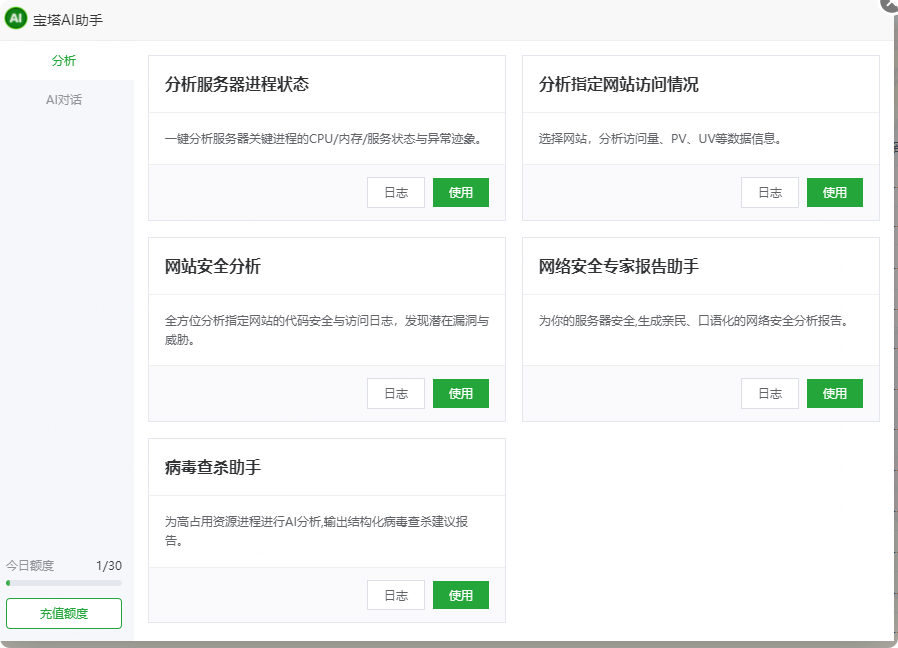The width and height of the screenshot is (898, 648).
Task: Open 日志 for 病毒查杀助手
Action: coord(395,594)
